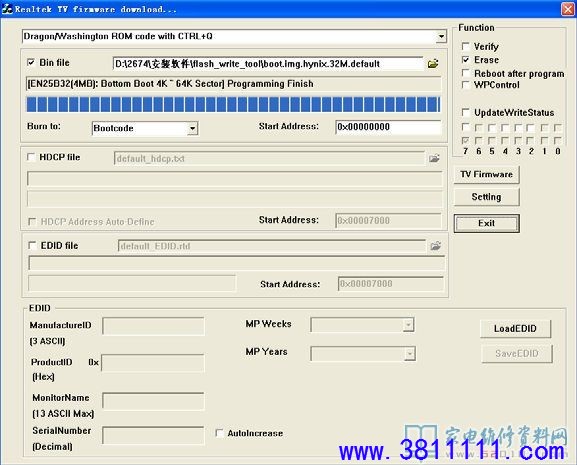The width and height of the screenshot is (577, 465).
Task: Toggle HDCP Address Auto-Define checkbox
Action: tap(32, 221)
